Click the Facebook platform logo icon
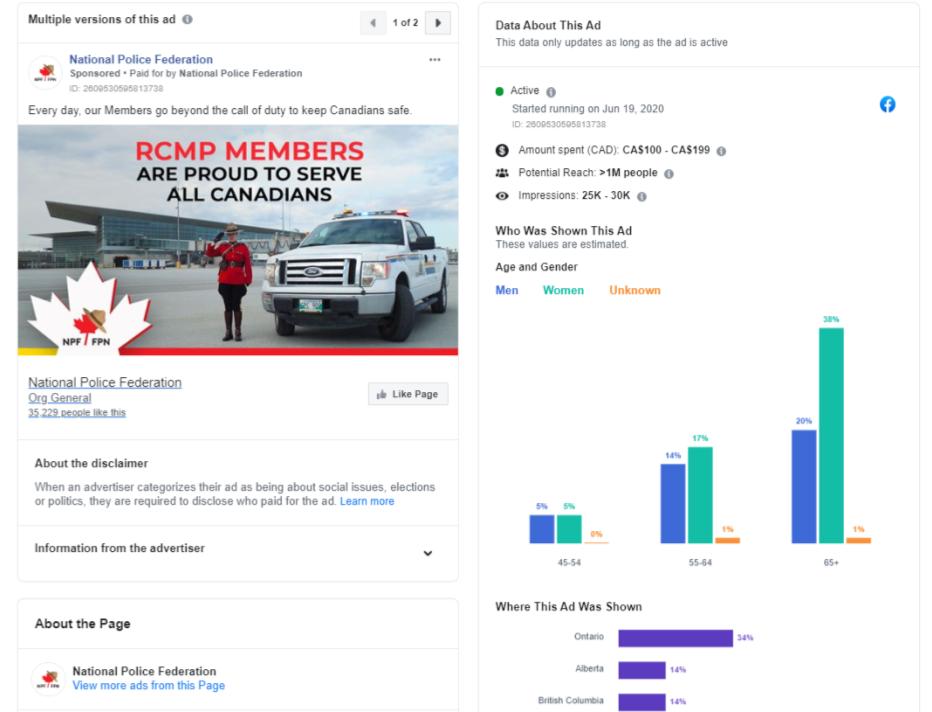932x712 pixels. [887, 105]
